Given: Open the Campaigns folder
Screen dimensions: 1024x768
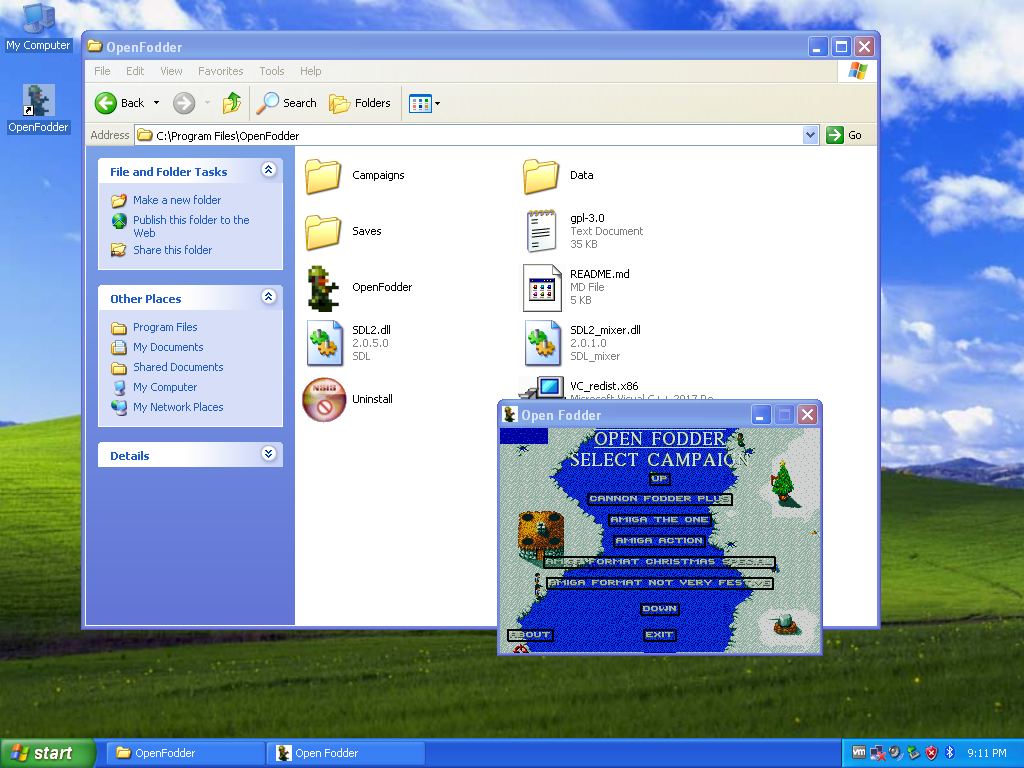Looking at the screenshot, I should 322,176.
